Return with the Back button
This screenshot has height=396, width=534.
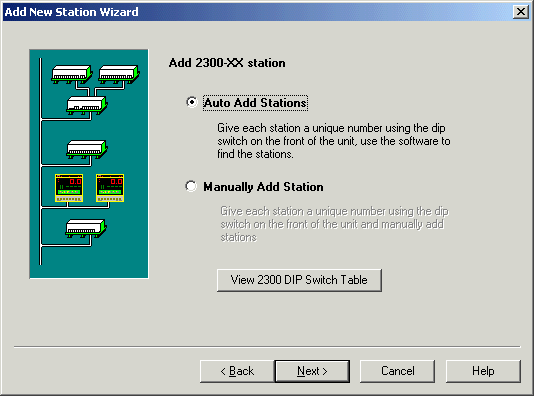tap(237, 371)
